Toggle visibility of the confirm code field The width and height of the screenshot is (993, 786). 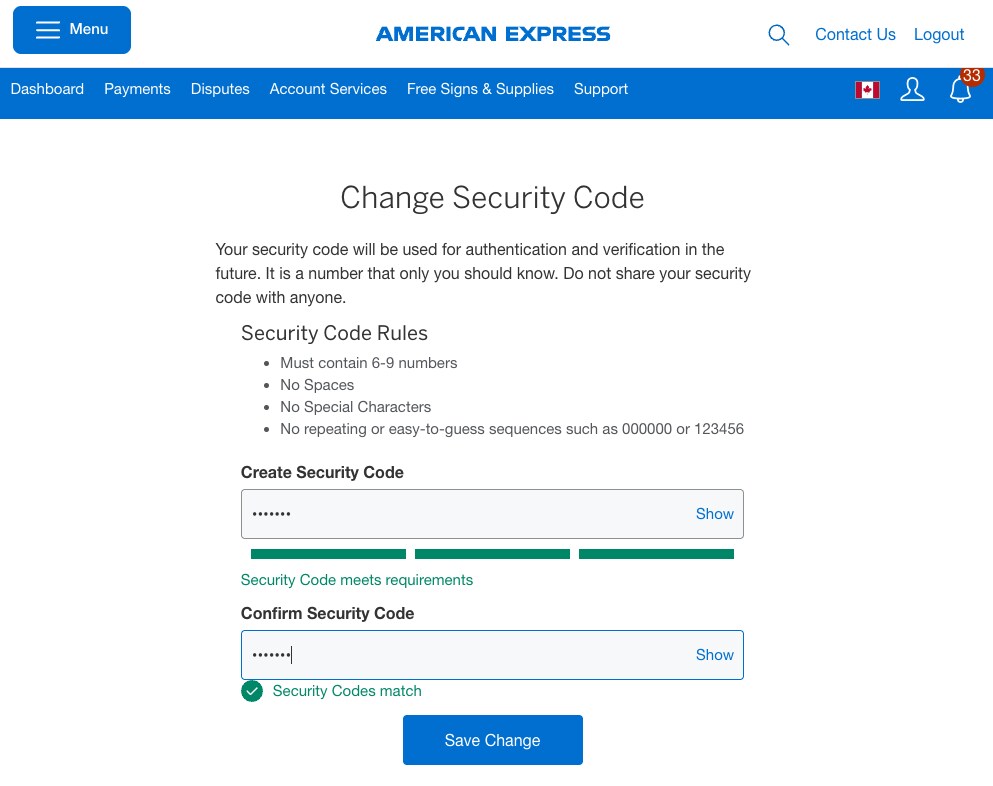(714, 654)
